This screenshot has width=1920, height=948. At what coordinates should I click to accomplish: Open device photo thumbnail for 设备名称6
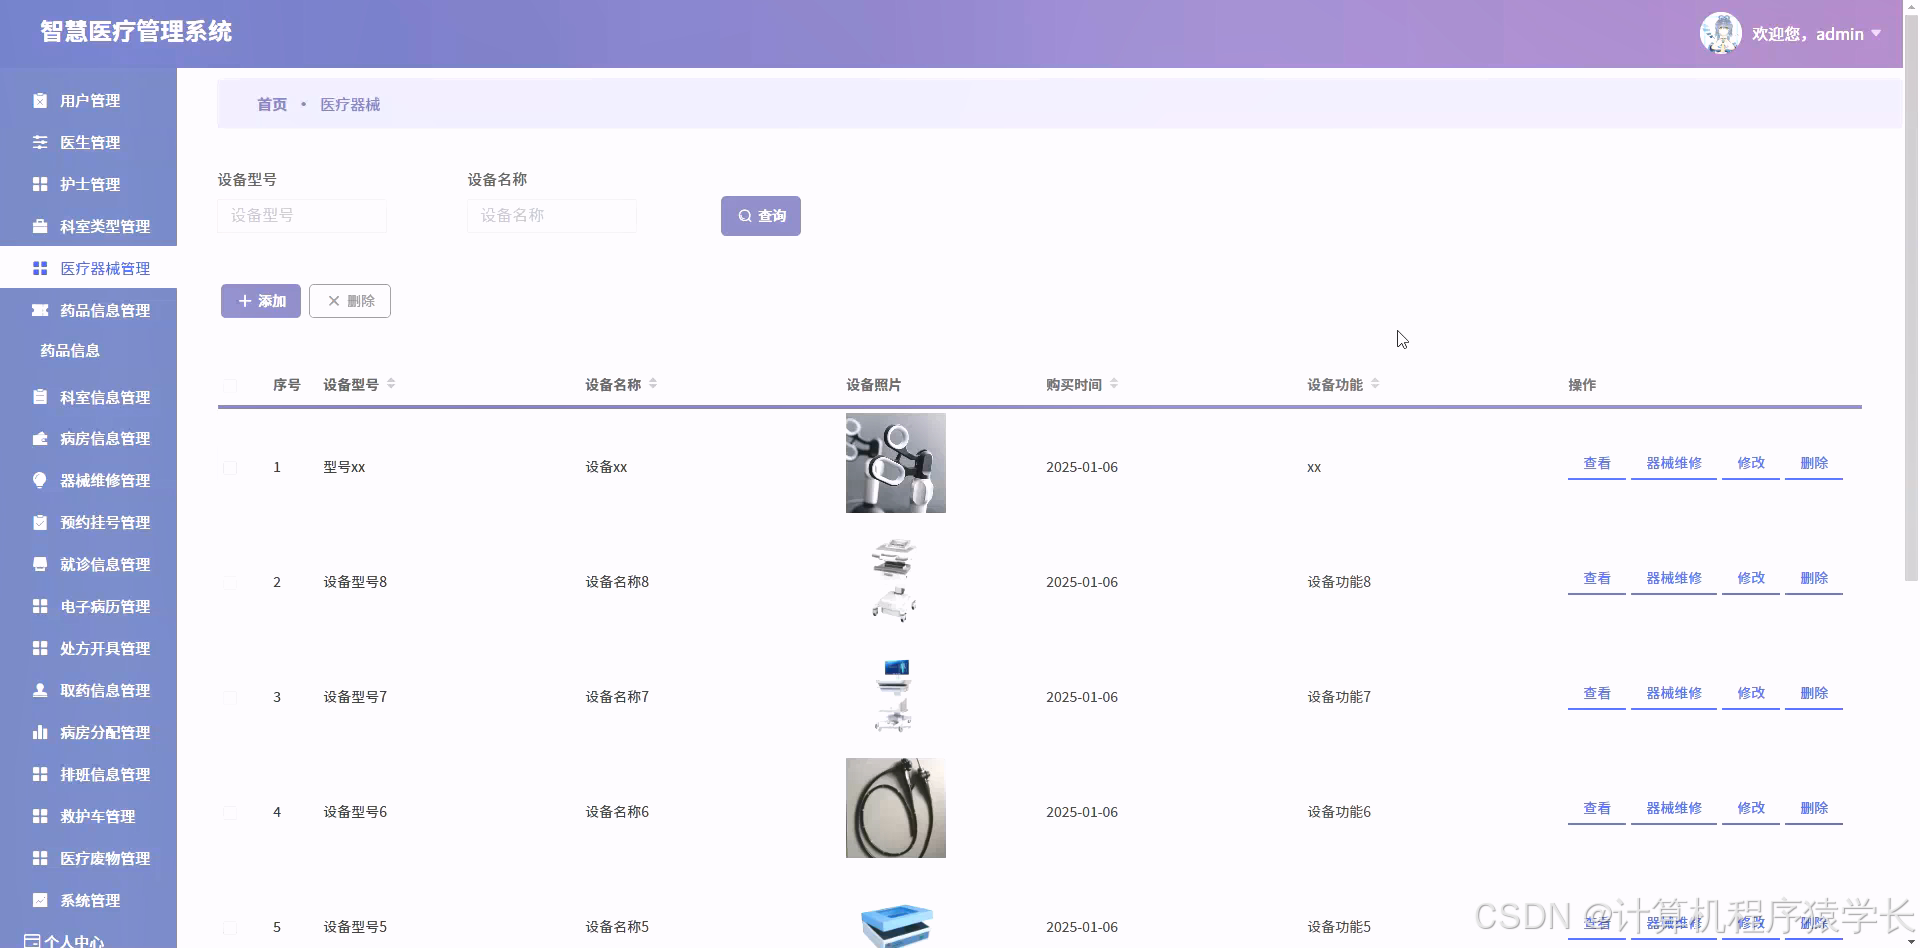pos(896,808)
